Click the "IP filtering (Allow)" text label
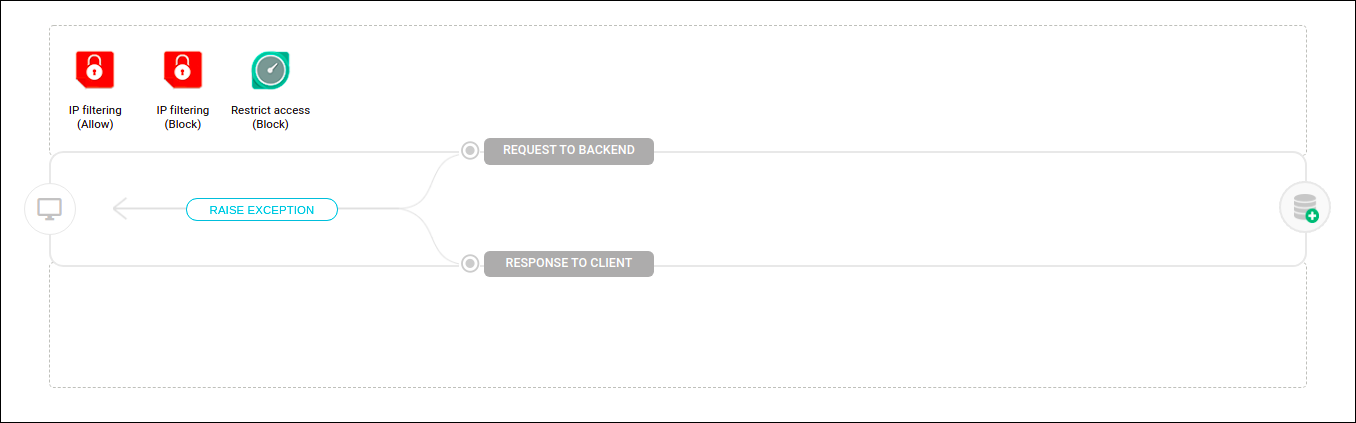This screenshot has height=423, width=1356. point(95,117)
